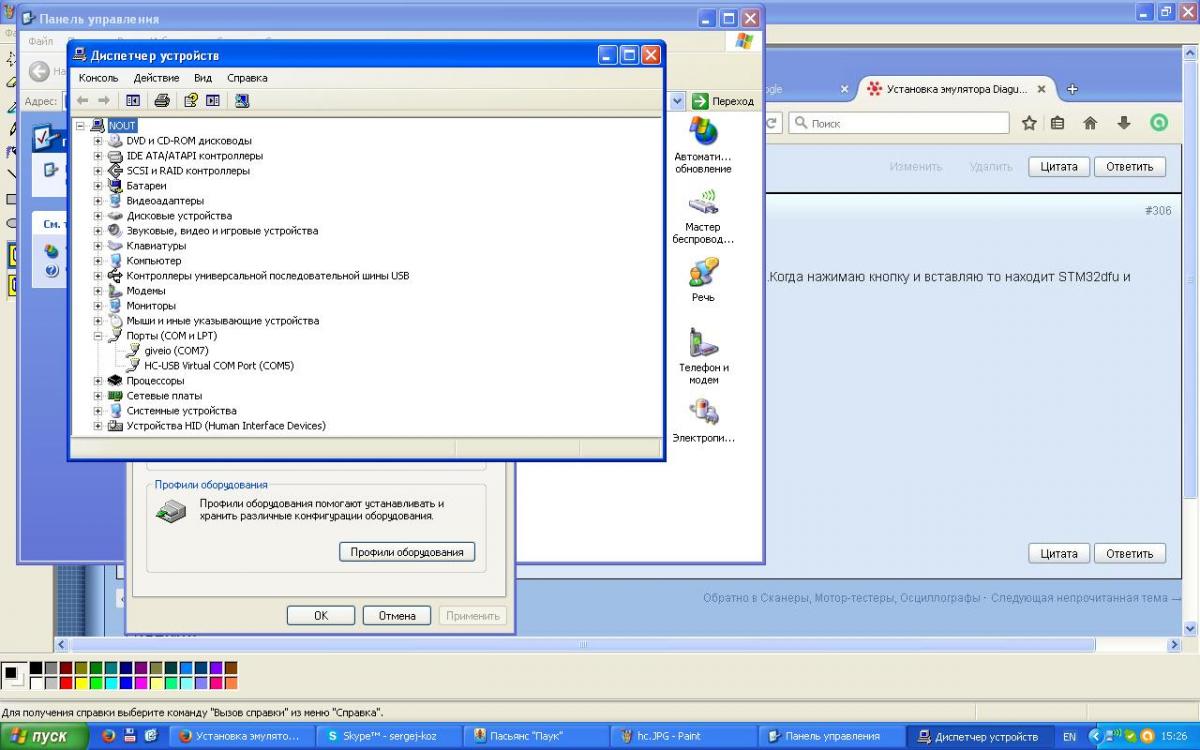Select the giveio (COM7) port device
Image resolution: width=1200 pixels, height=750 pixels.
click(175, 351)
